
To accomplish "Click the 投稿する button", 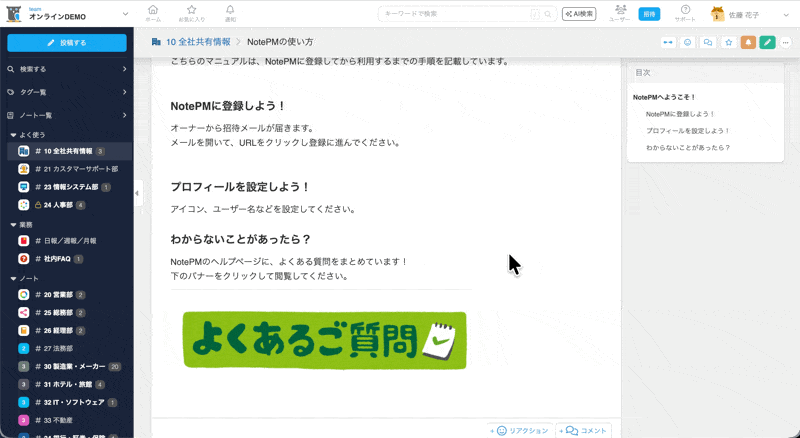I will (66, 43).
